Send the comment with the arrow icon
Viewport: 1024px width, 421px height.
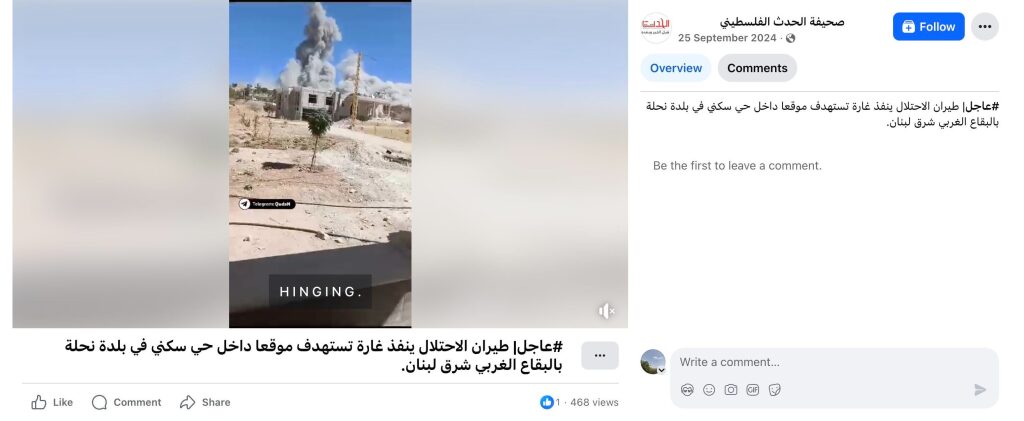click(x=980, y=390)
